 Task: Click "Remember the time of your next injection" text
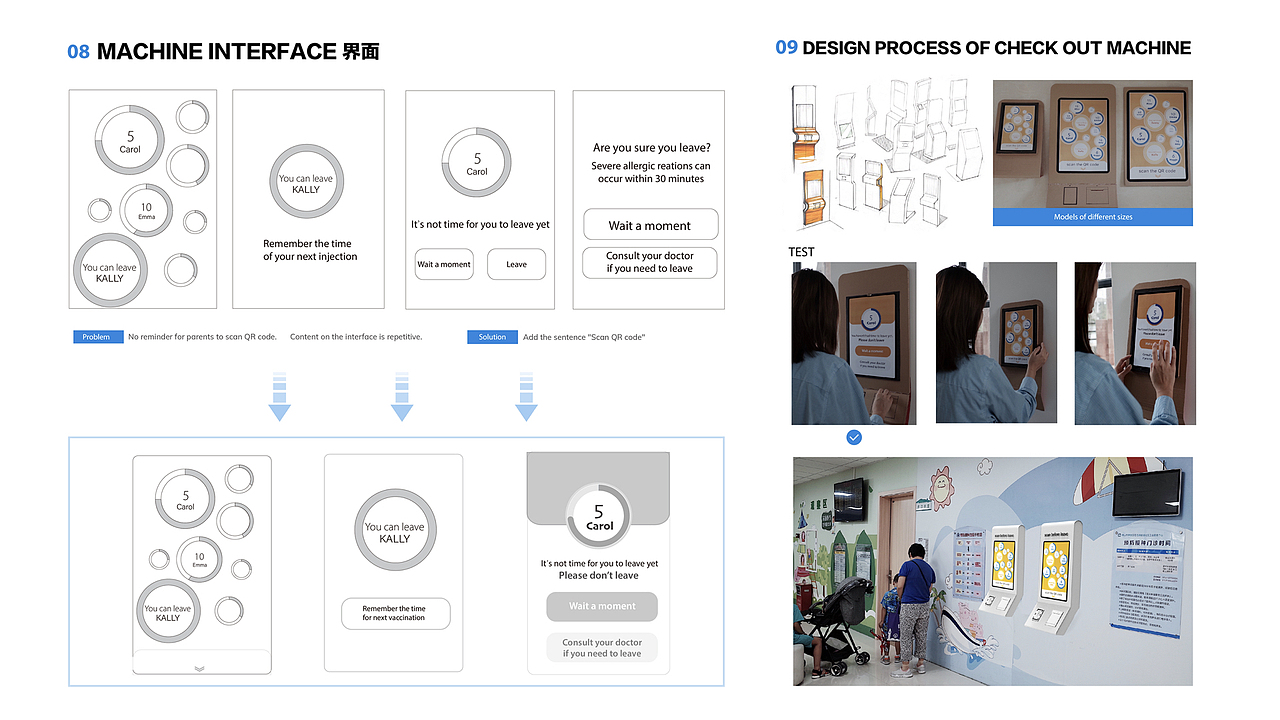(310, 250)
